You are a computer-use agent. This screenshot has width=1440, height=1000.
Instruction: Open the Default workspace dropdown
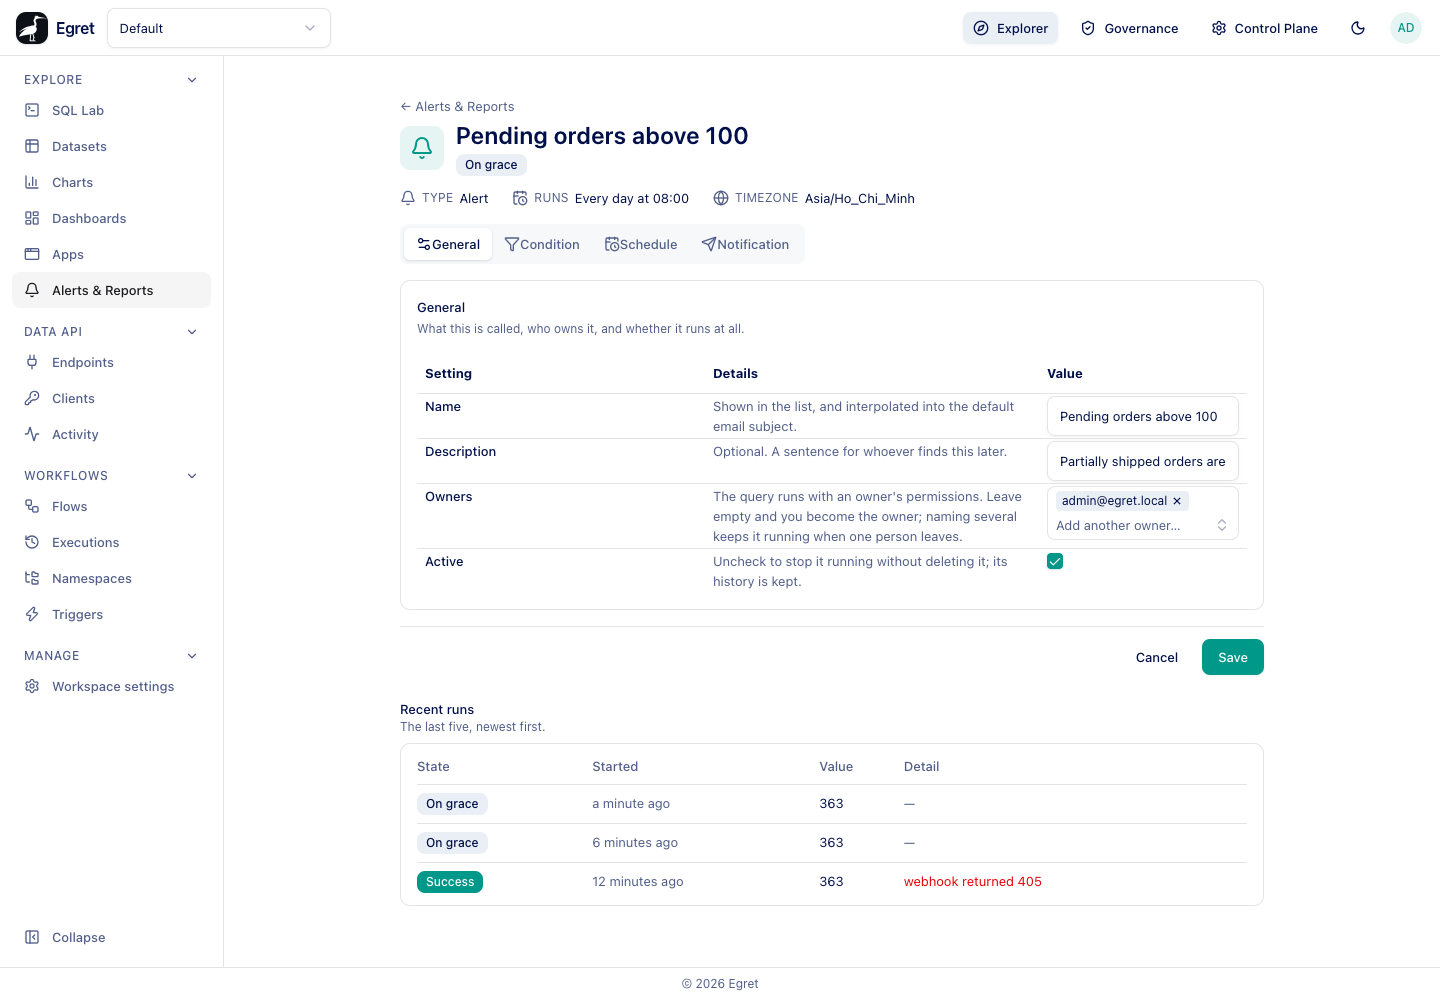pos(219,28)
